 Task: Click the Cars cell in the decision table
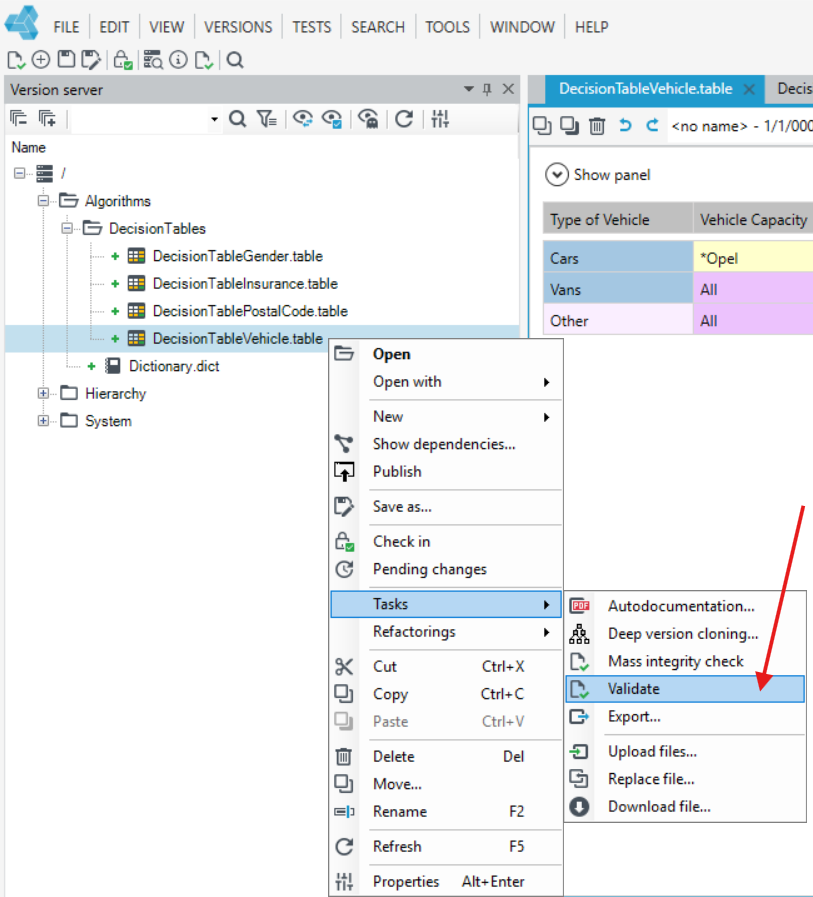(618, 257)
